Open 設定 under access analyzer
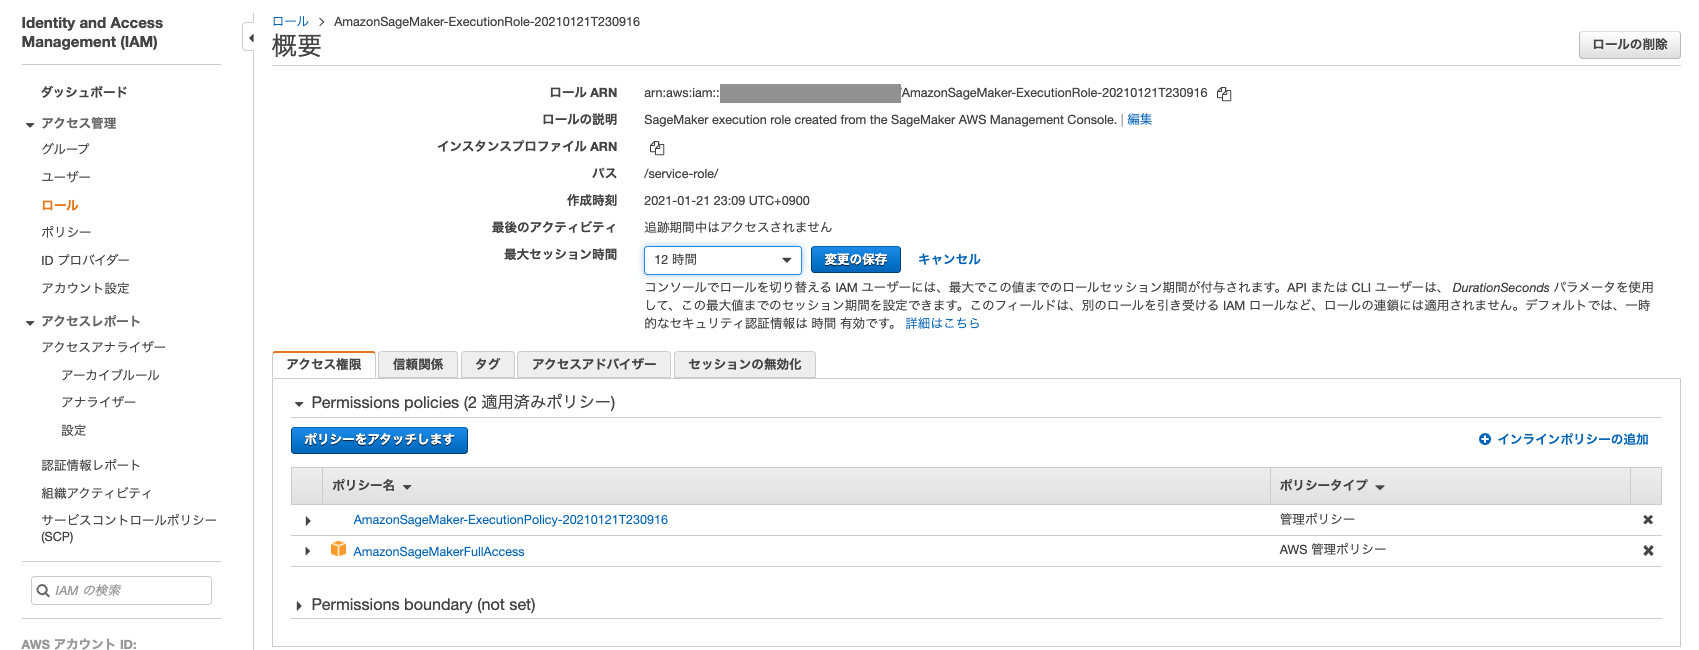 click(x=74, y=430)
